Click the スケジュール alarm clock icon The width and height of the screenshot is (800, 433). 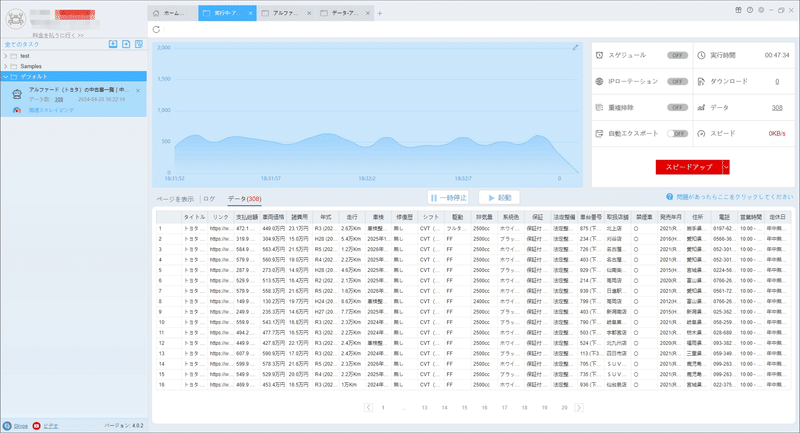click(599, 55)
